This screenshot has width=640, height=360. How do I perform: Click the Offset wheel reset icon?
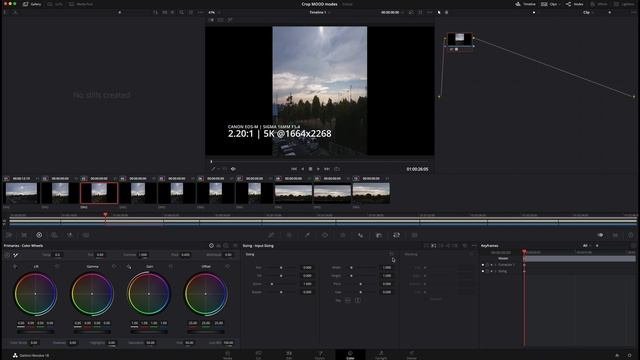pos(228,267)
